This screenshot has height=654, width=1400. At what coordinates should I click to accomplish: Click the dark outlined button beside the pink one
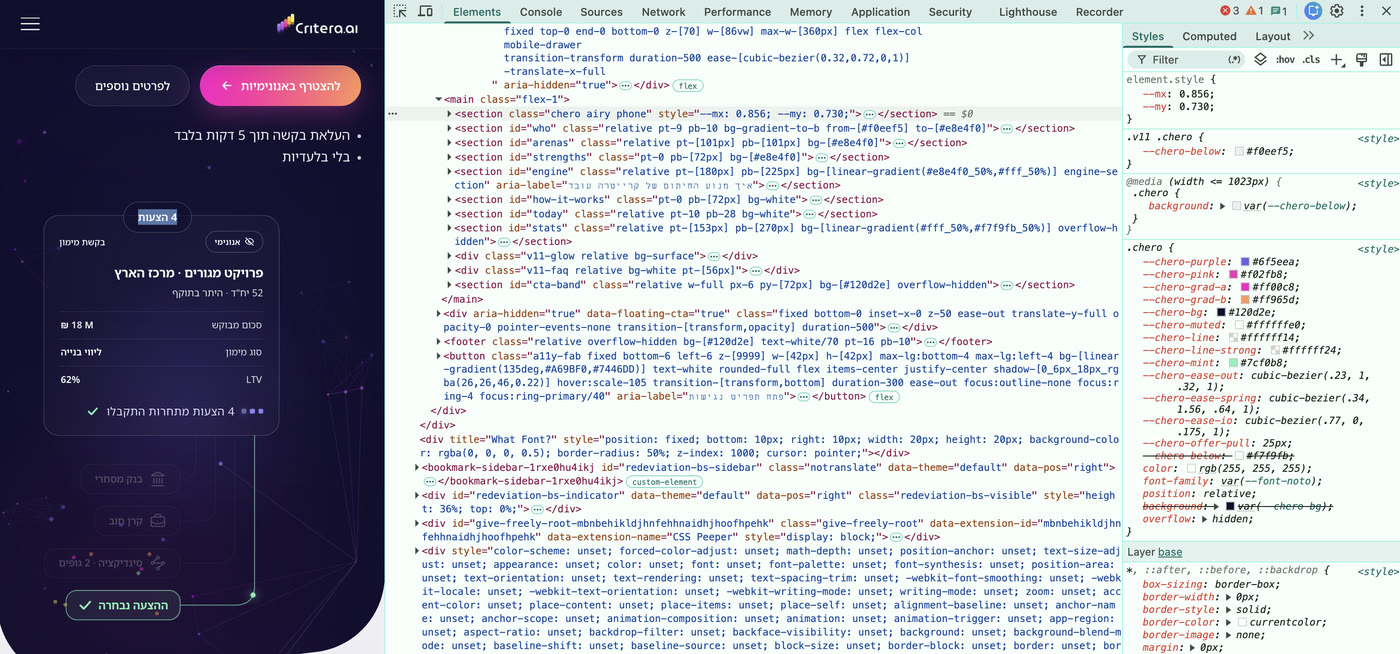pos(132,86)
